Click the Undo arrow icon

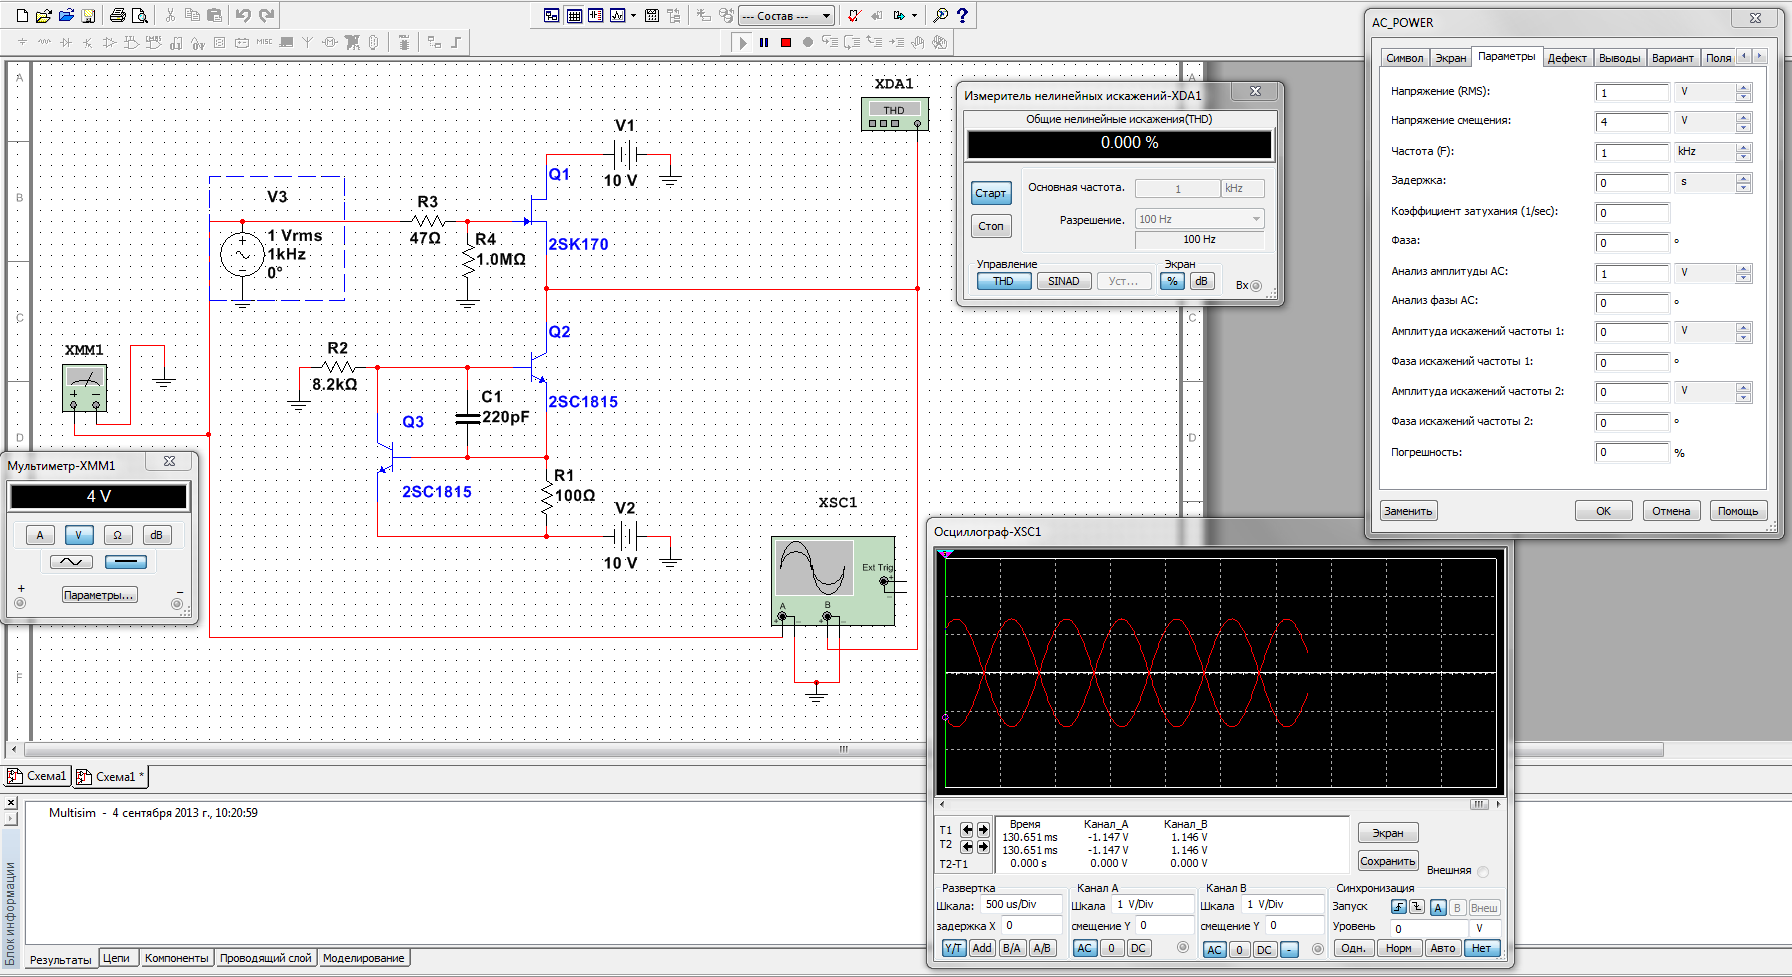[243, 15]
